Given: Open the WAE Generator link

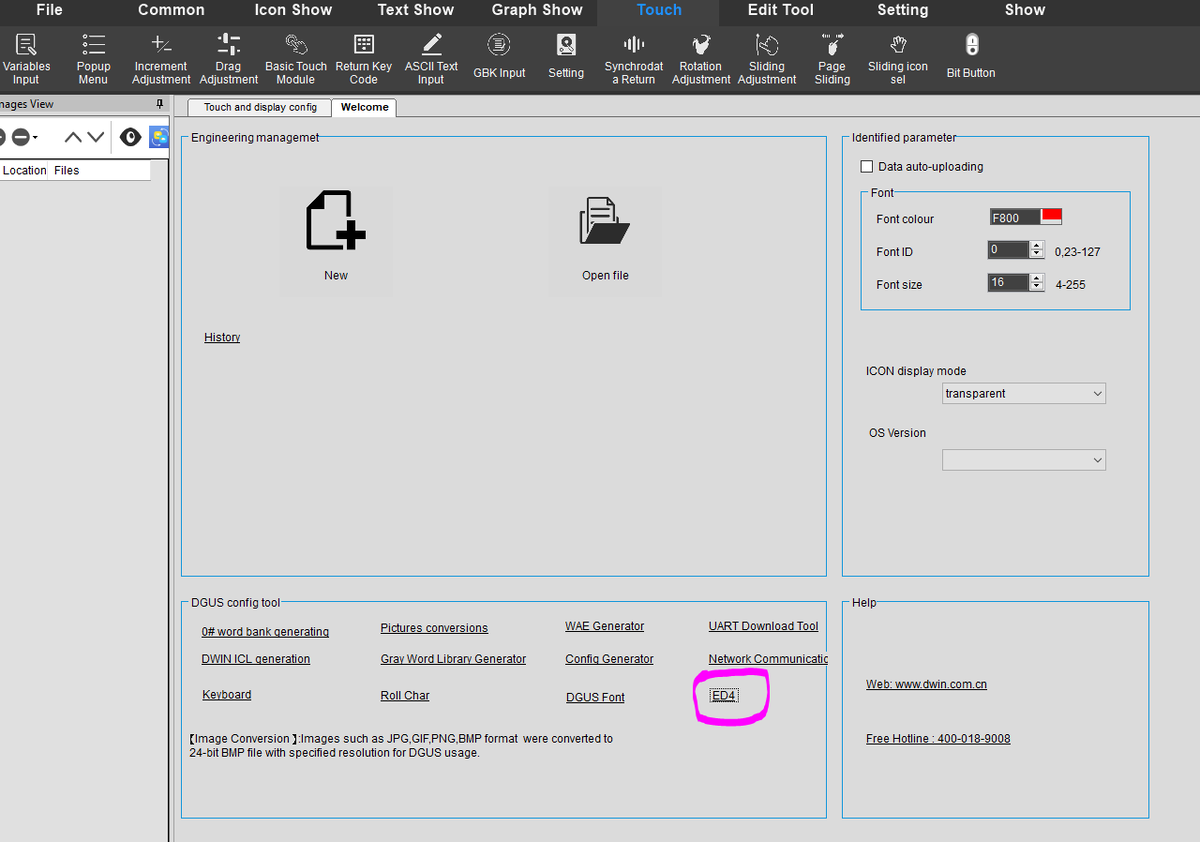Looking at the screenshot, I should [x=605, y=626].
